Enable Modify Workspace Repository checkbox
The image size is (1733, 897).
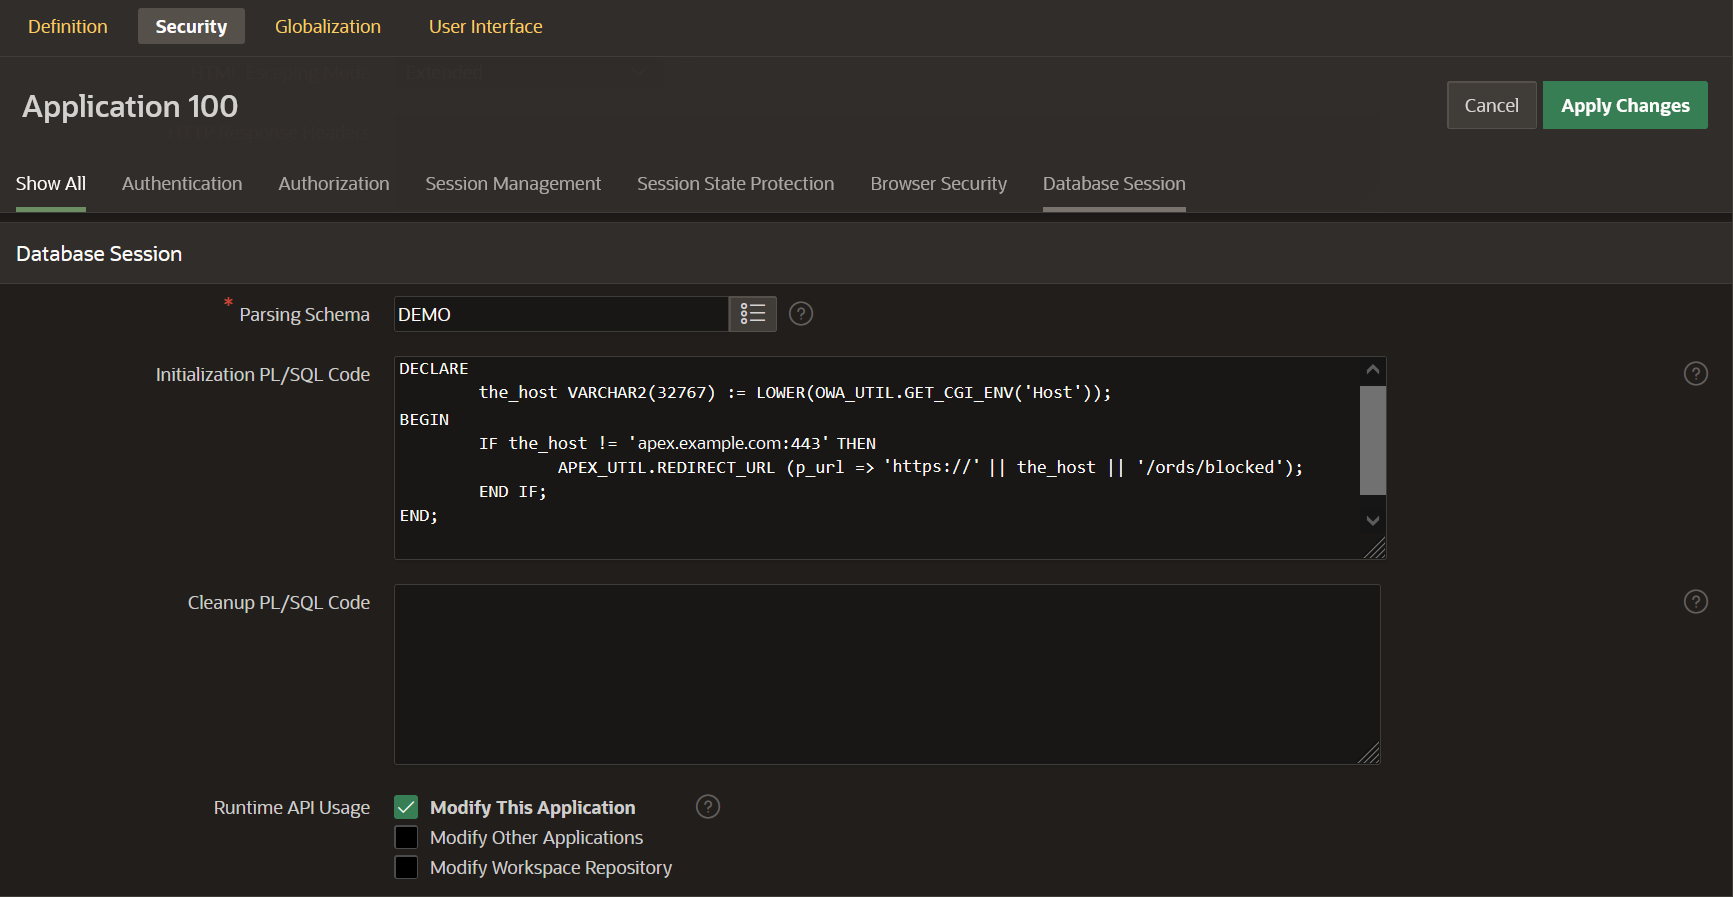[406, 867]
